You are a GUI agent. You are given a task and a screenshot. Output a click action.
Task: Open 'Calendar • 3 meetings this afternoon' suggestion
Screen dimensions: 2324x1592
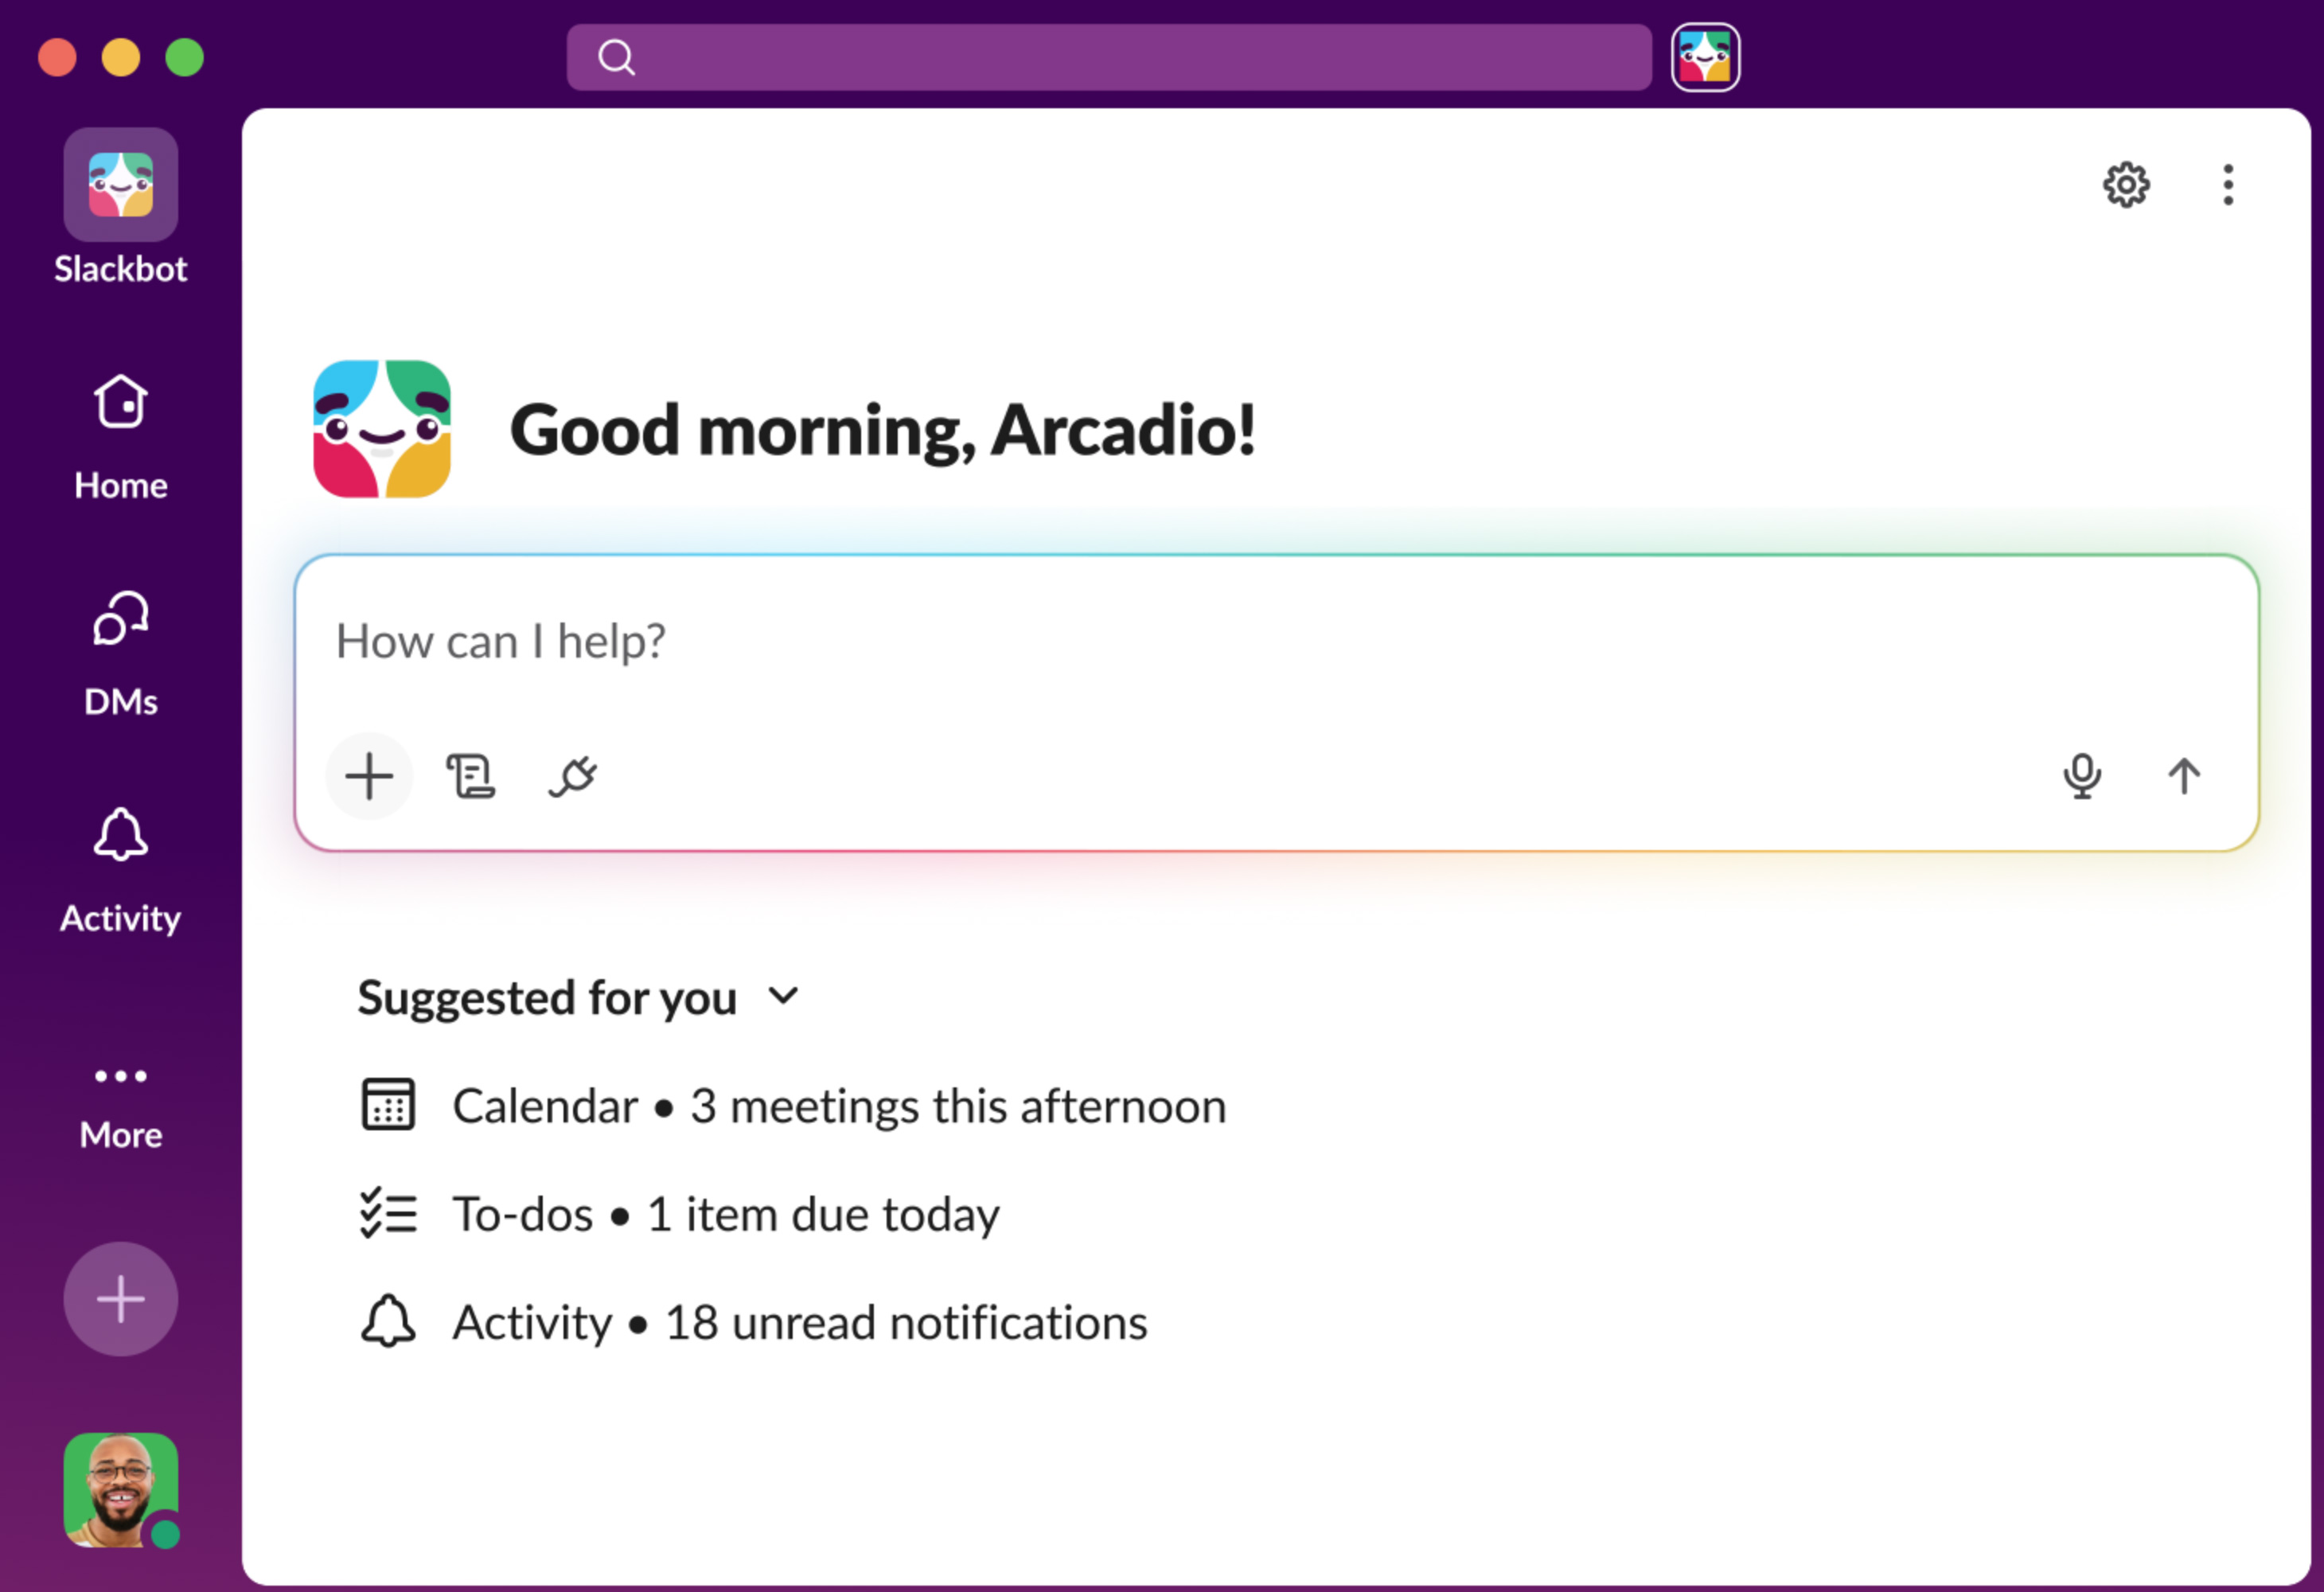(x=793, y=1105)
